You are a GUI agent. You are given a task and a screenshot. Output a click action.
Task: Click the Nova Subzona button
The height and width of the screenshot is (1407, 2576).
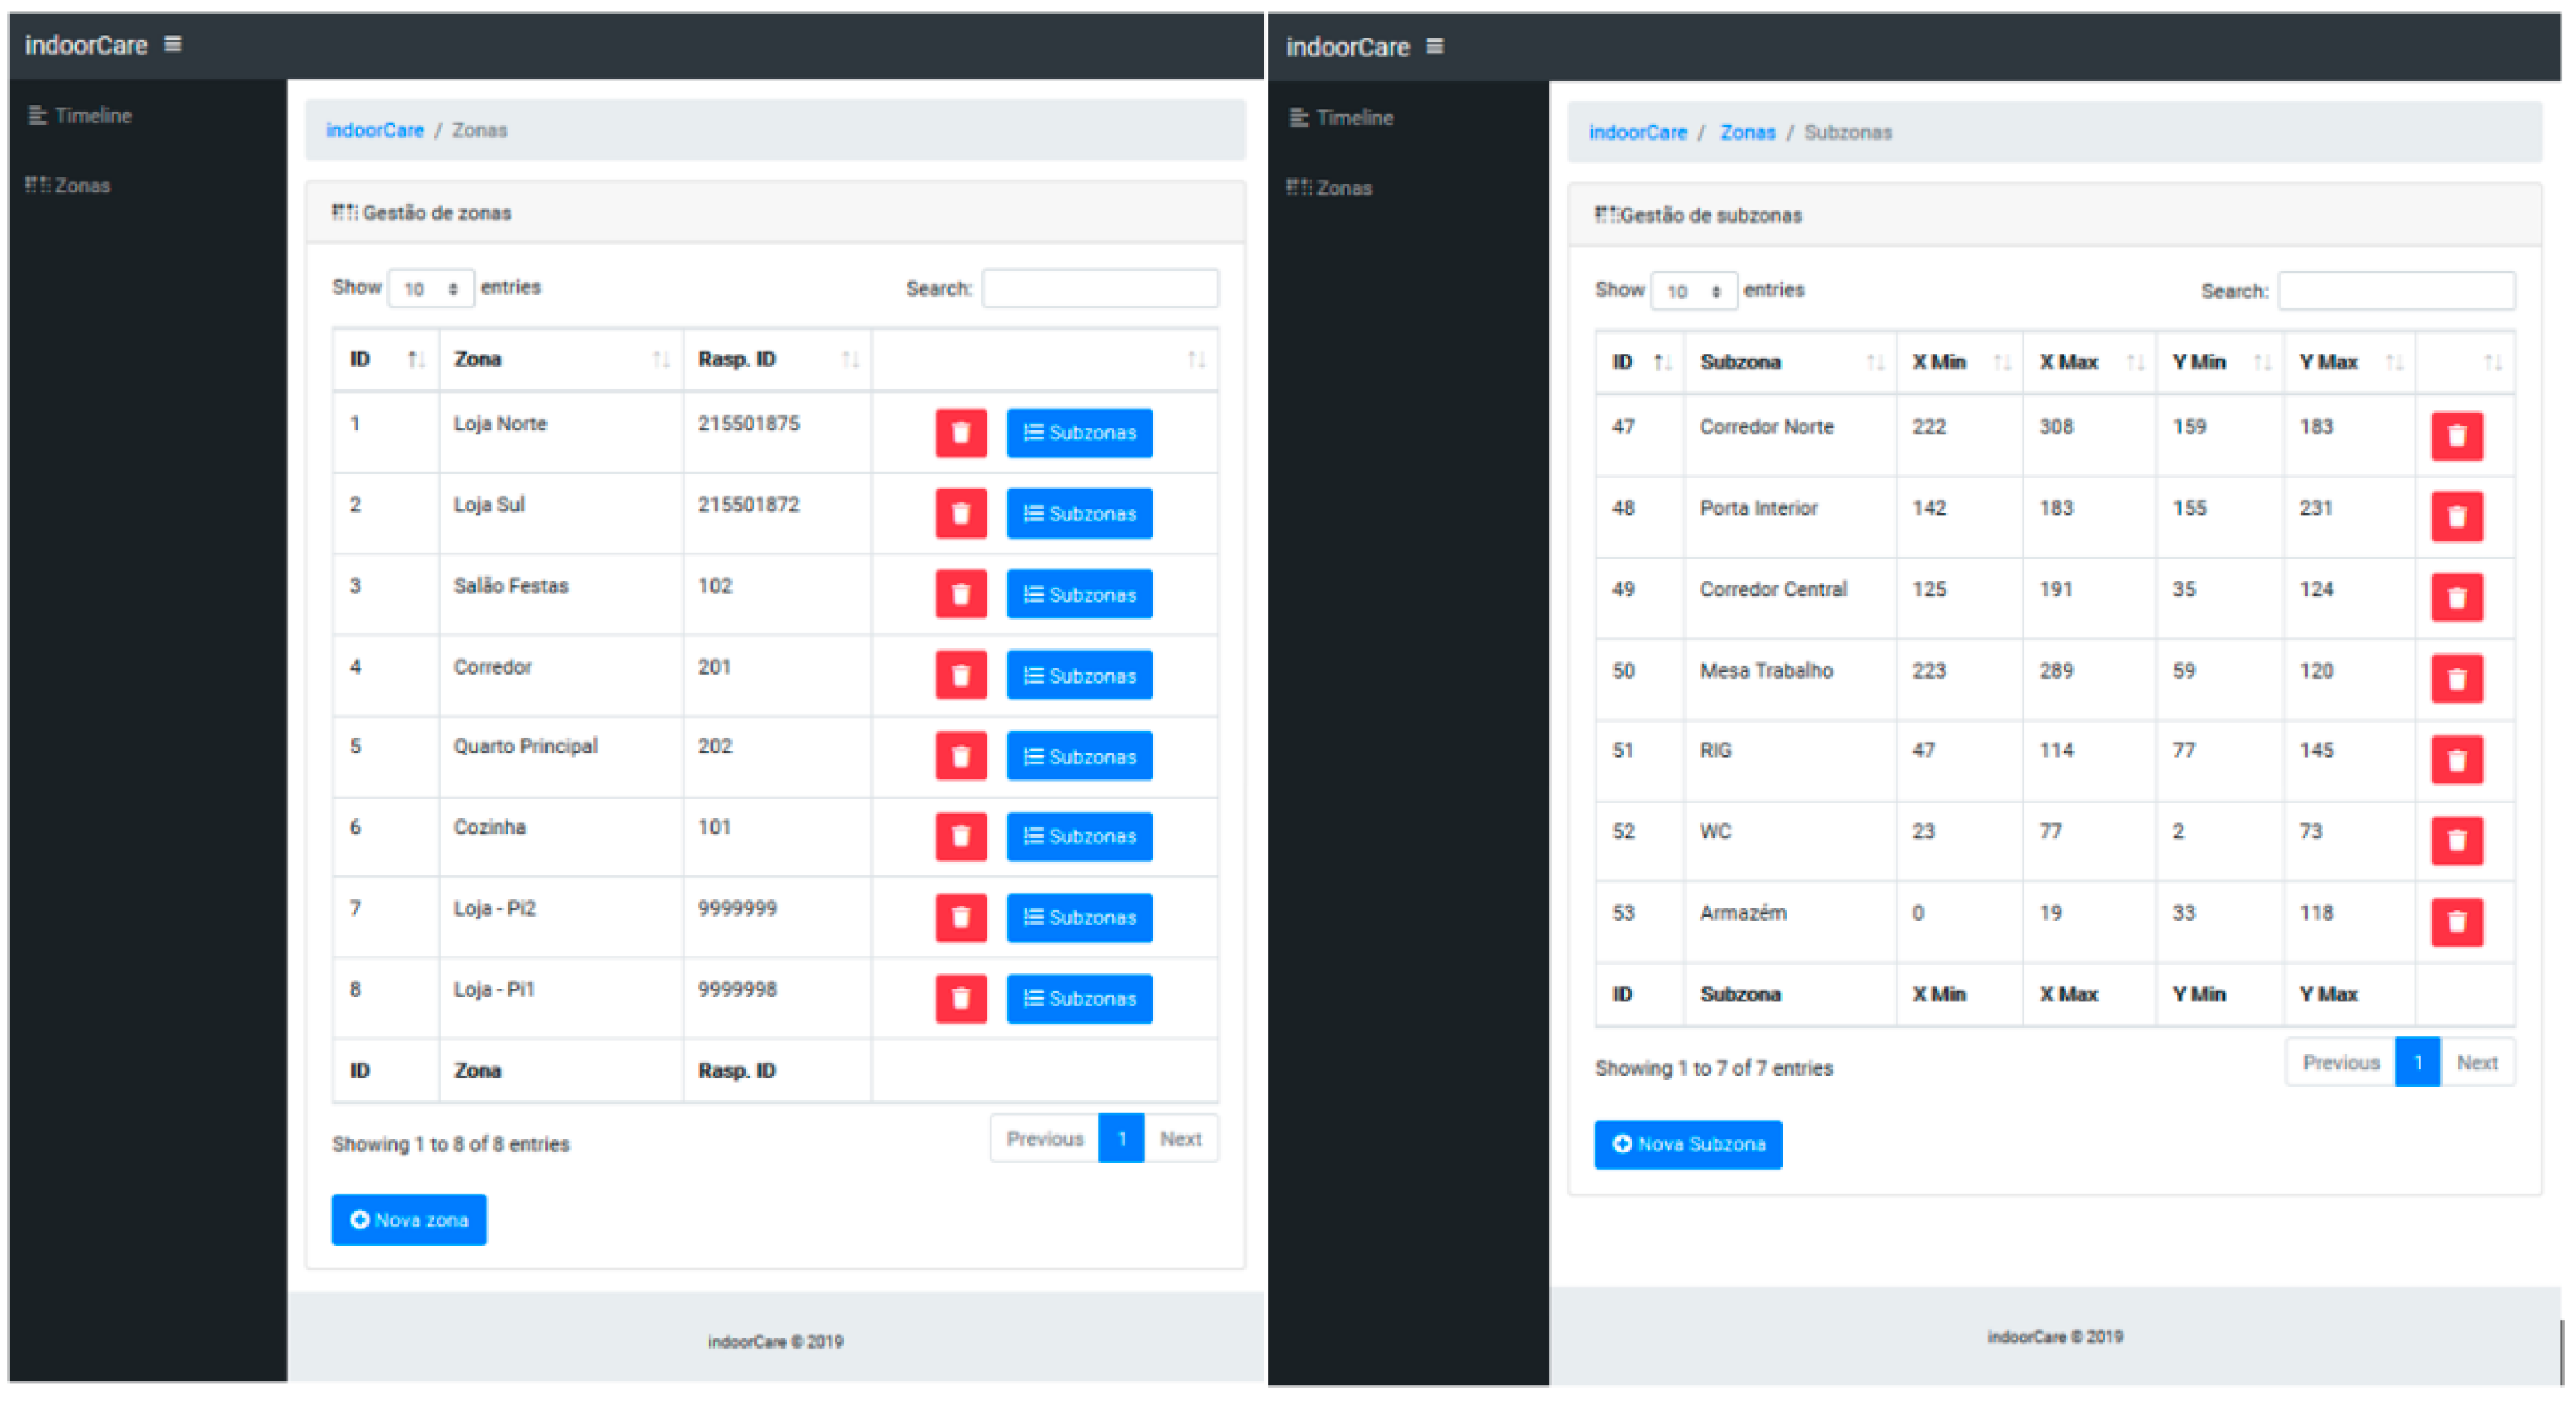tap(1688, 1144)
